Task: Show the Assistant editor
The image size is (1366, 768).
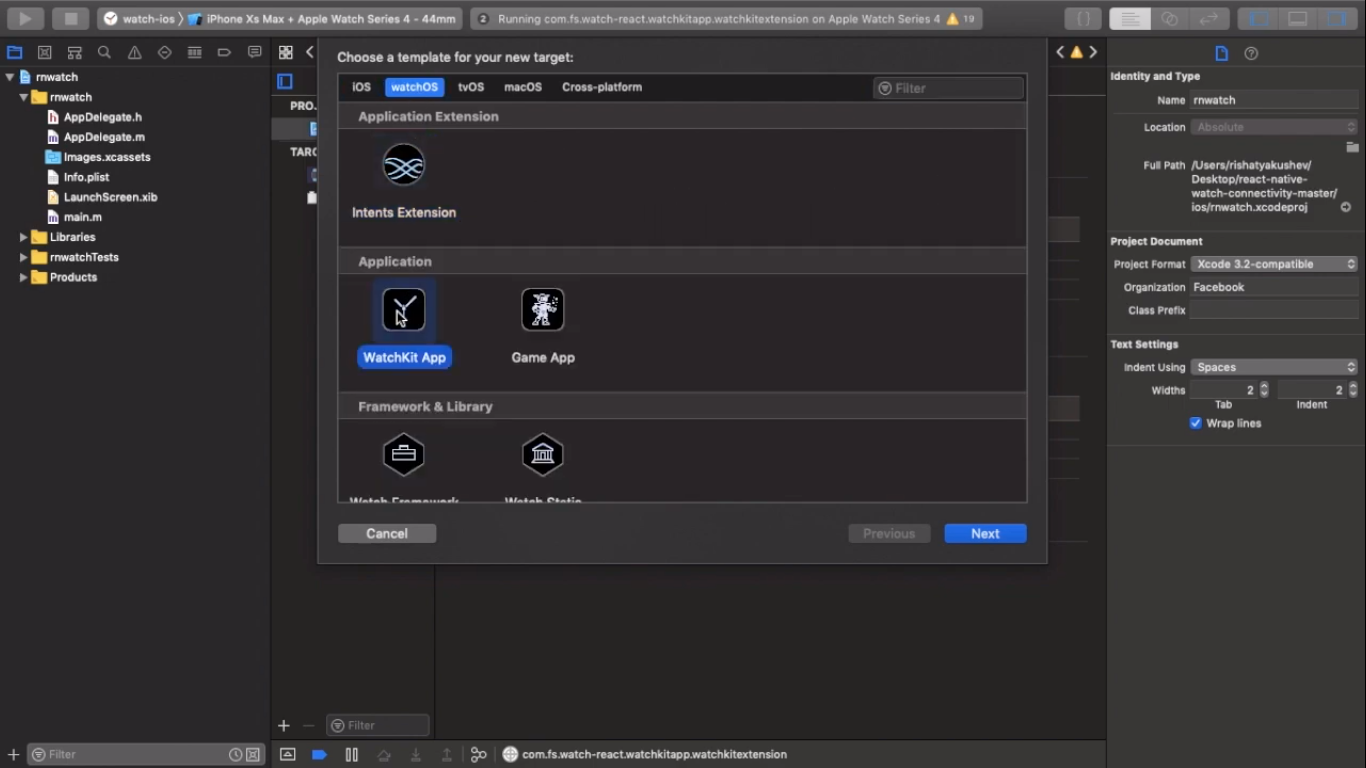Action: click(x=1169, y=18)
